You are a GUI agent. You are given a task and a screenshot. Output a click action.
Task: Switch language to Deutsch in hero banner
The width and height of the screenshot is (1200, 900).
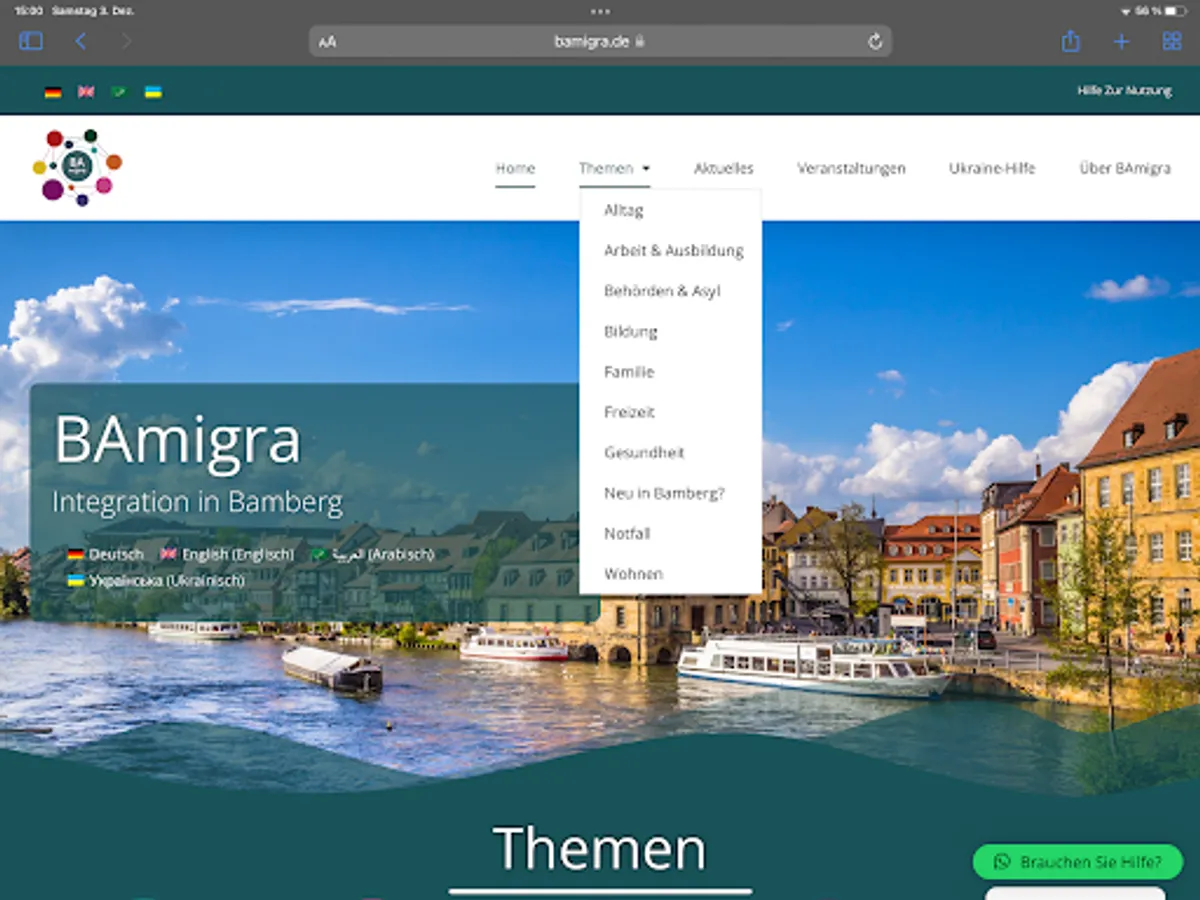[x=106, y=554]
